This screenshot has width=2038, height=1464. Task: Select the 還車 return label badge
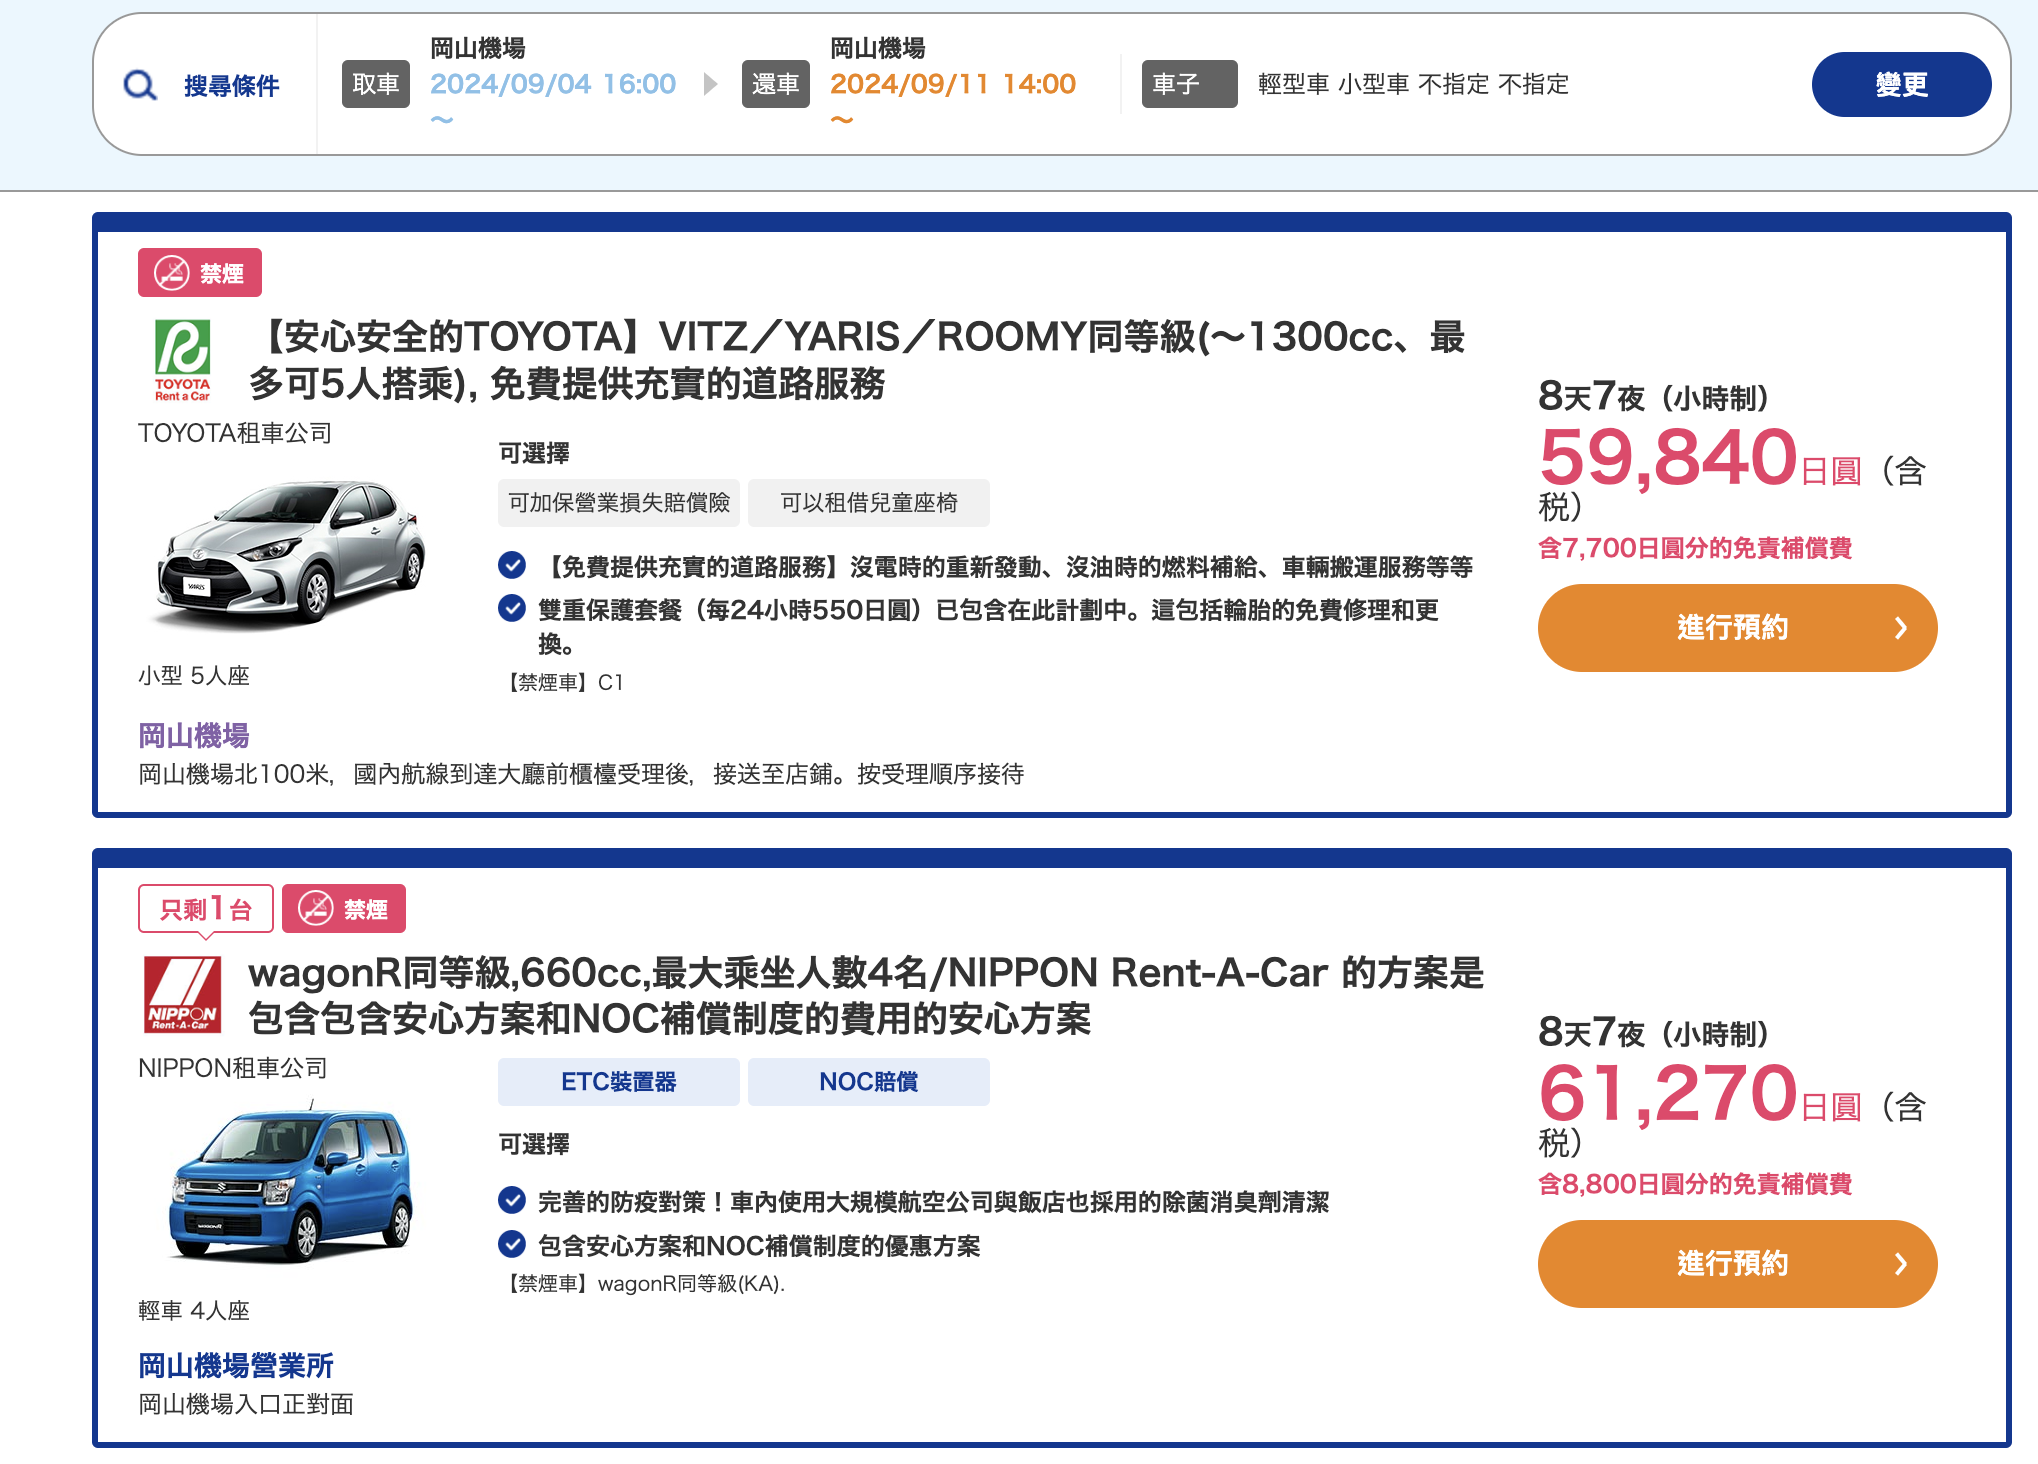[x=776, y=84]
